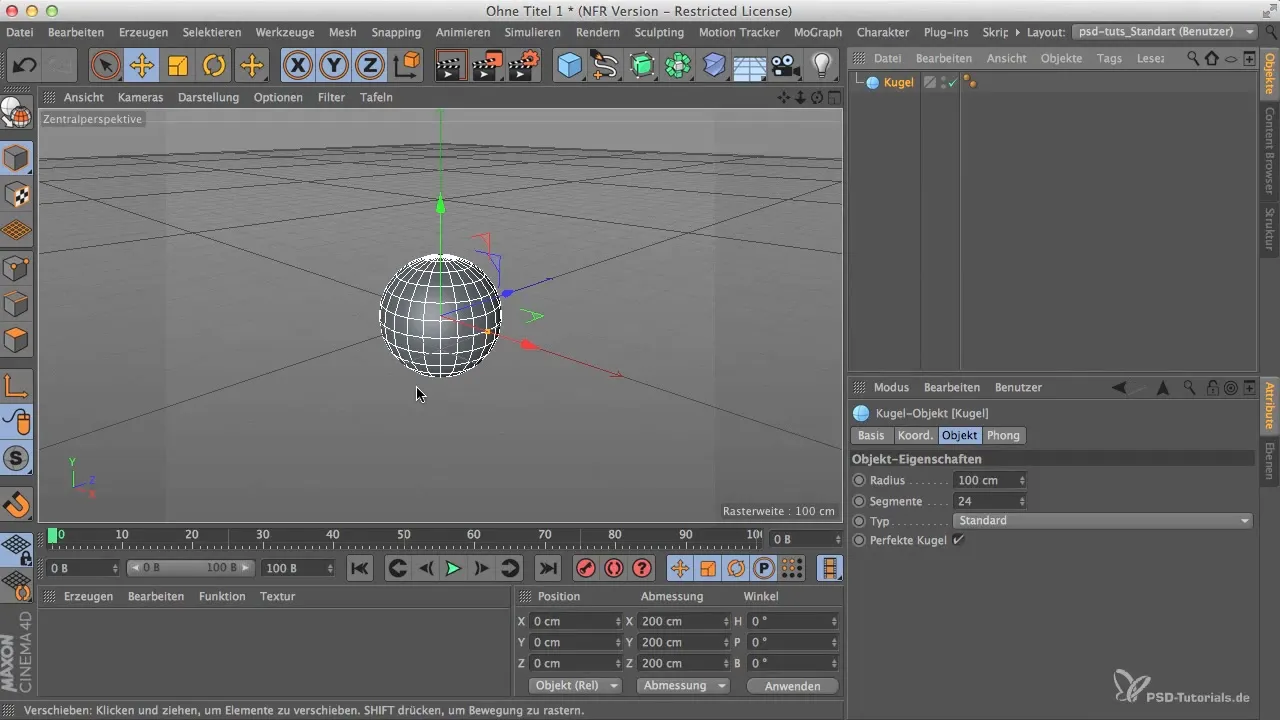Click Object Manager search magnifier icon
Screen dimensions: 1280x720
click(x=1193, y=58)
